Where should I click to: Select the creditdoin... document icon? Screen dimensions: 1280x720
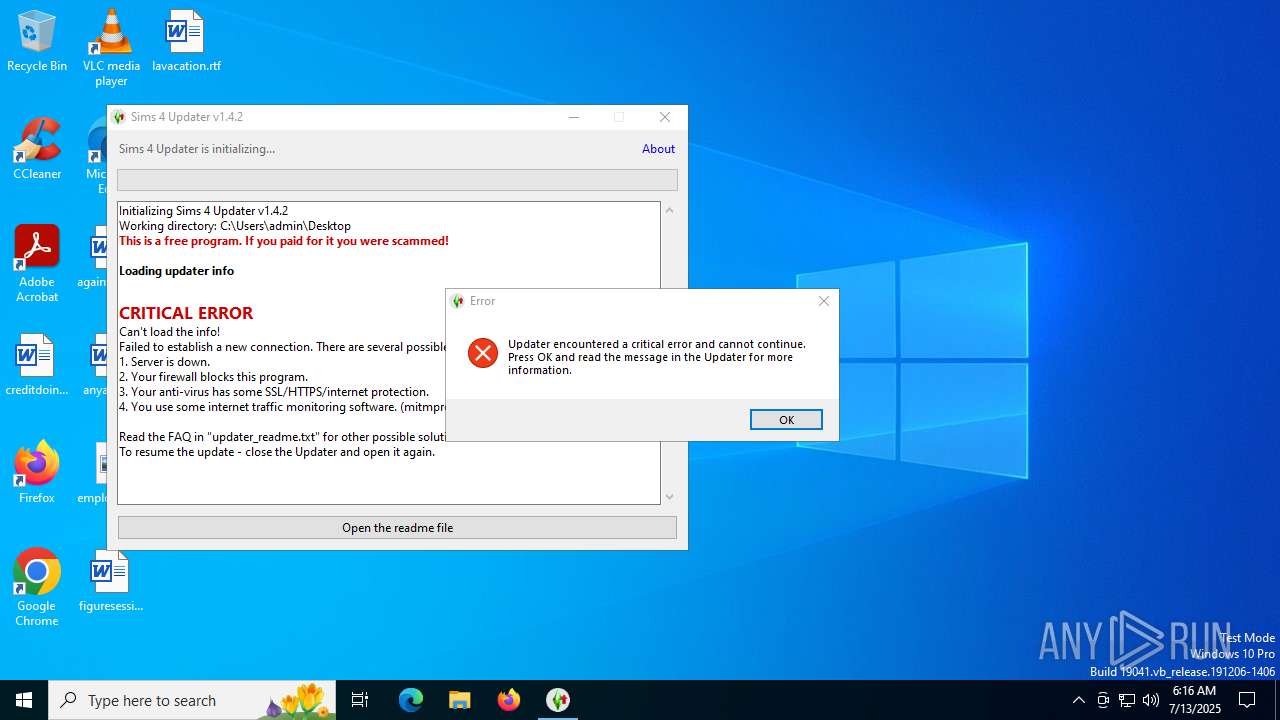tap(37, 366)
